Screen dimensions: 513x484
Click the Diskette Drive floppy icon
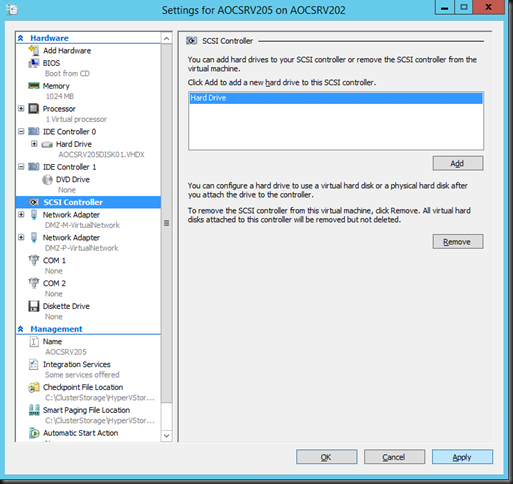tap(34, 306)
